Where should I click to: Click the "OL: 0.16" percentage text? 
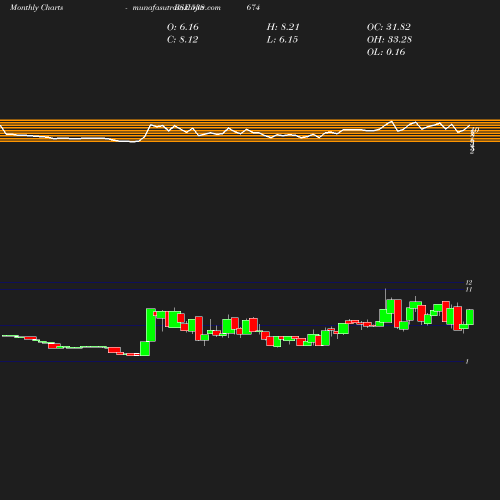[x=386, y=52]
